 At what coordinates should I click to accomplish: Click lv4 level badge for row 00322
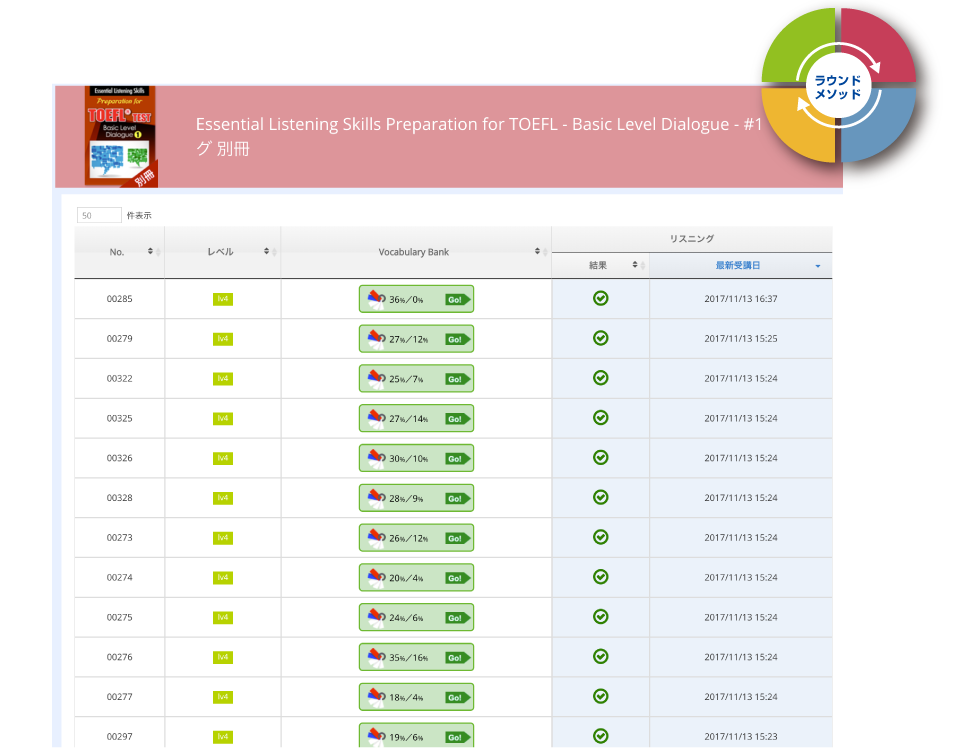pyautogui.click(x=223, y=379)
